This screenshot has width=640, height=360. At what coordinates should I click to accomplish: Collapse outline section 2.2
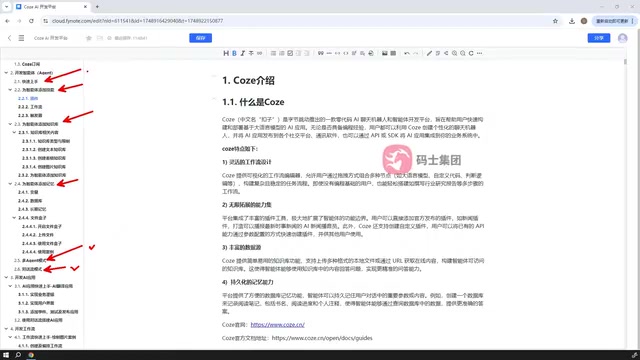(10, 90)
